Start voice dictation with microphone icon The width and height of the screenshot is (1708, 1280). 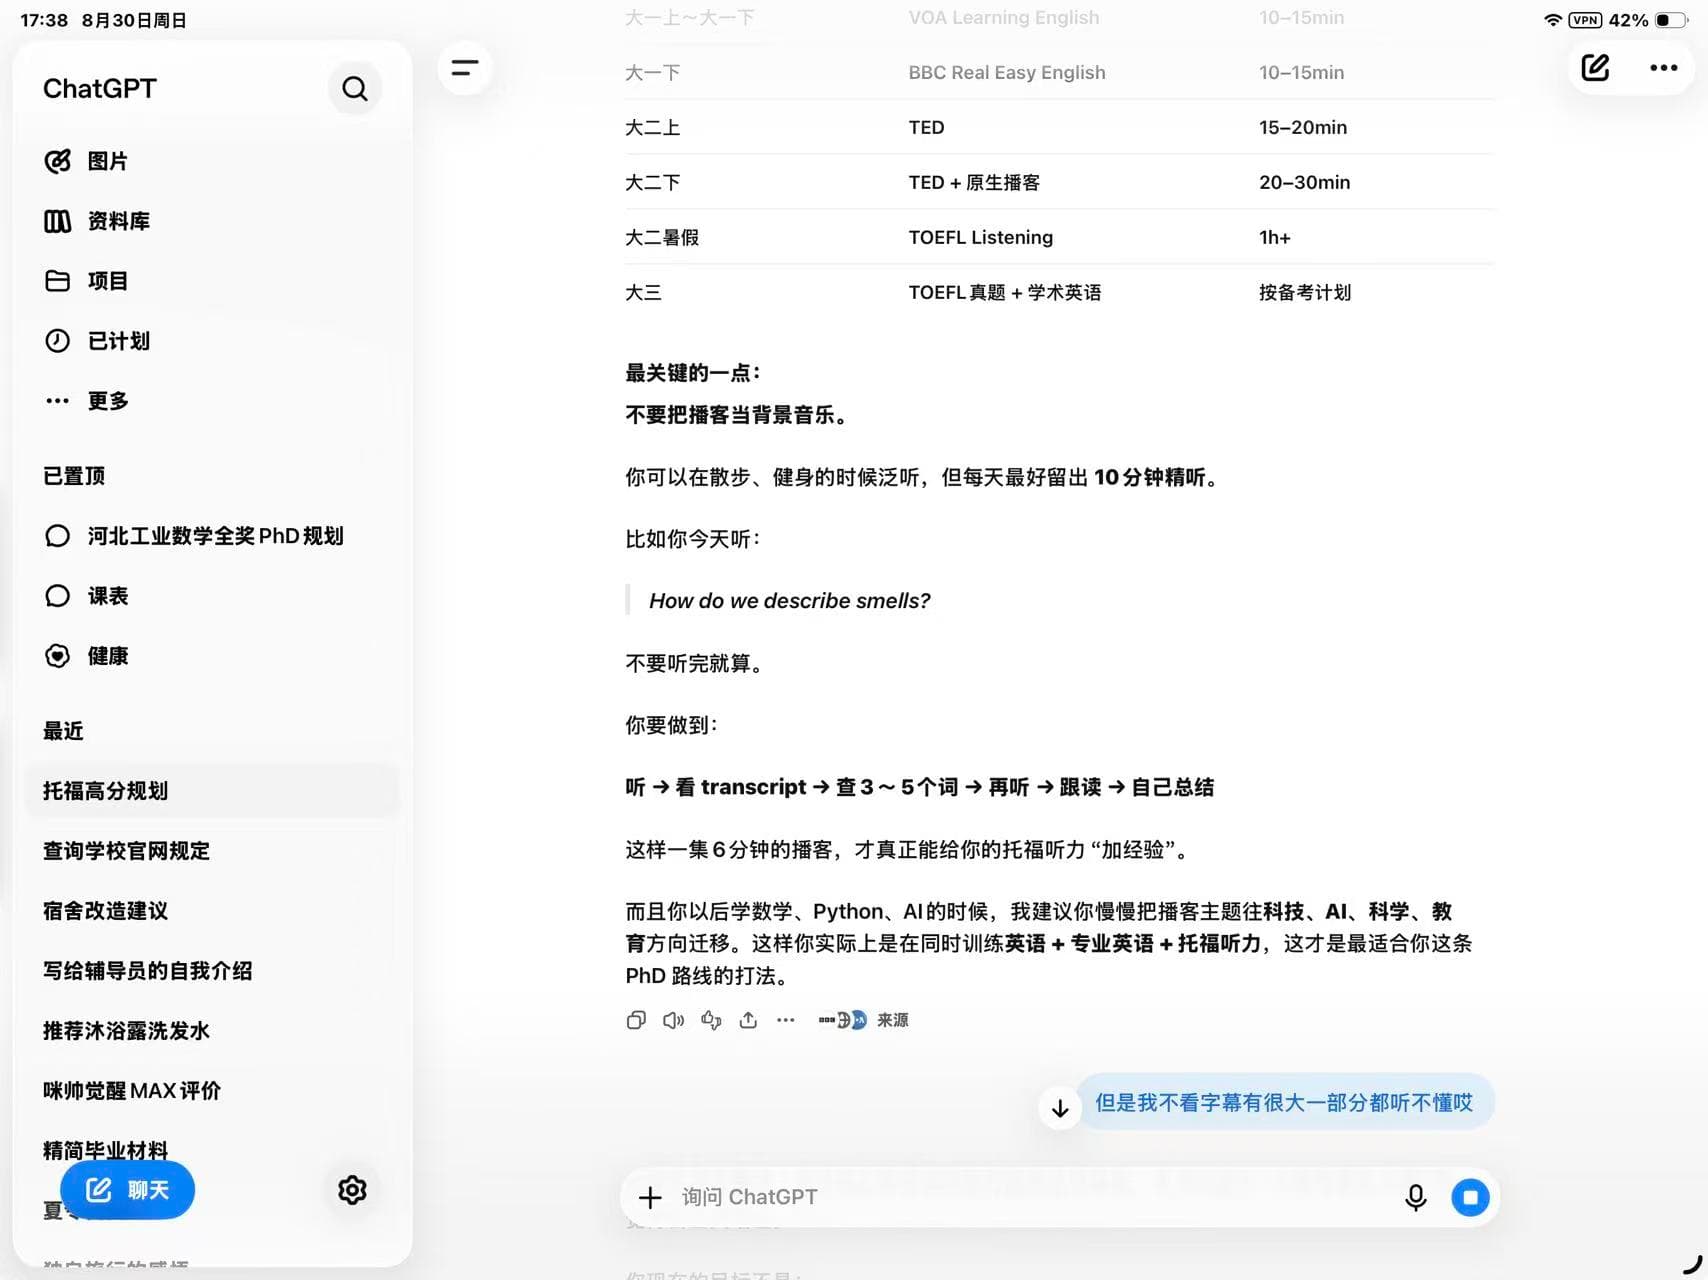(1415, 1197)
